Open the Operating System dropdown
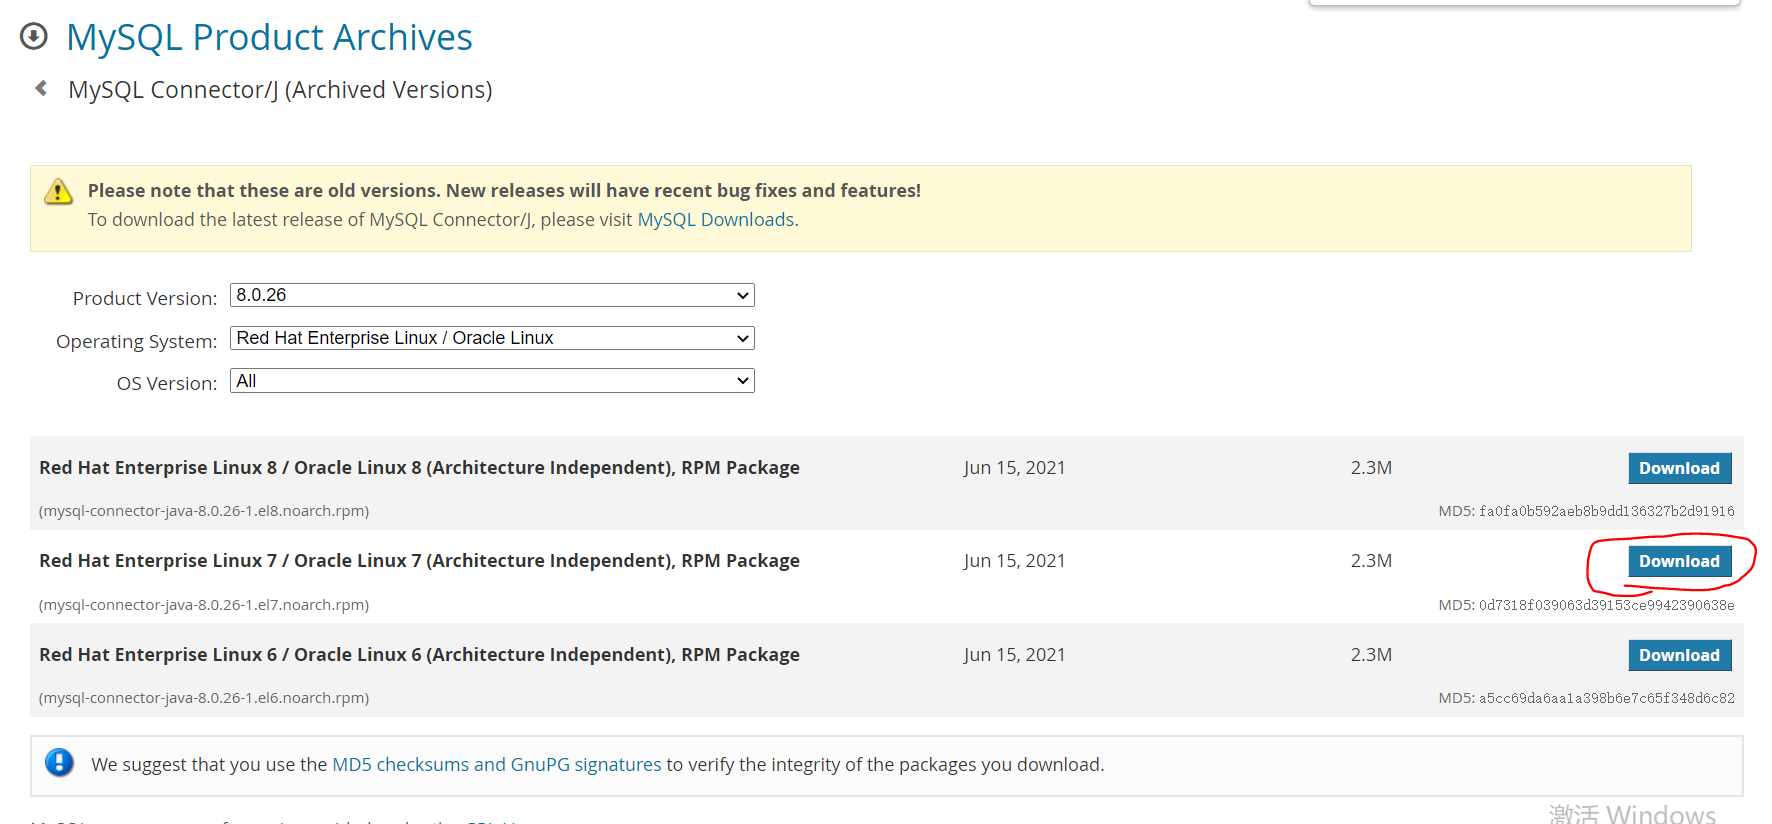The width and height of the screenshot is (1772, 824). [492, 338]
